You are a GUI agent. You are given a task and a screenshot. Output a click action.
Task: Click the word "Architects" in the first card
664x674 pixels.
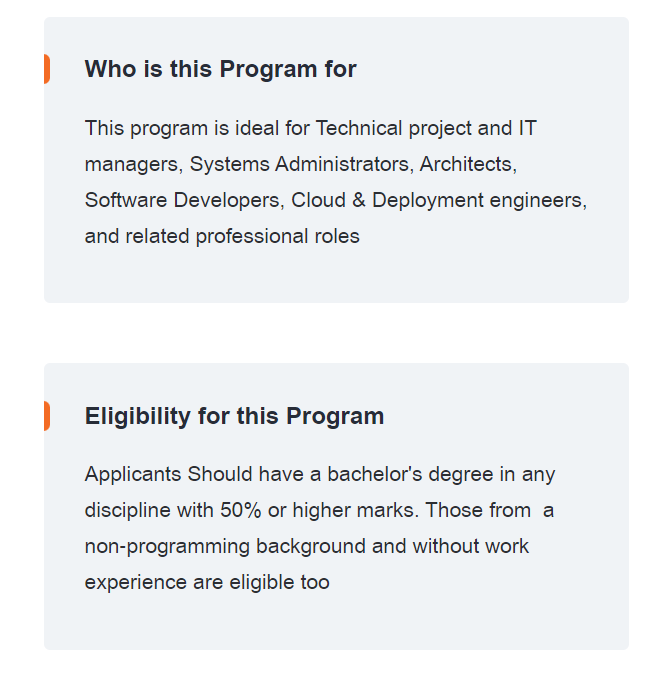468,164
